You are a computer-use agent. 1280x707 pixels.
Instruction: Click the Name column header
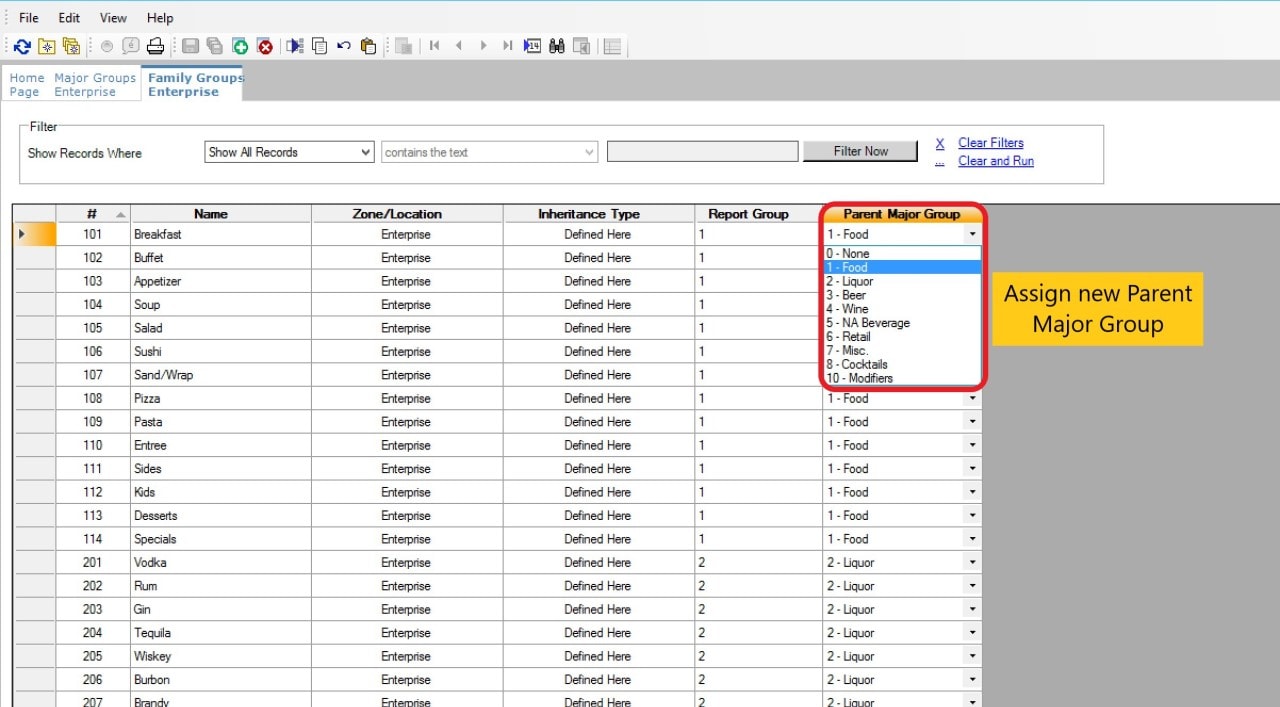[221, 214]
